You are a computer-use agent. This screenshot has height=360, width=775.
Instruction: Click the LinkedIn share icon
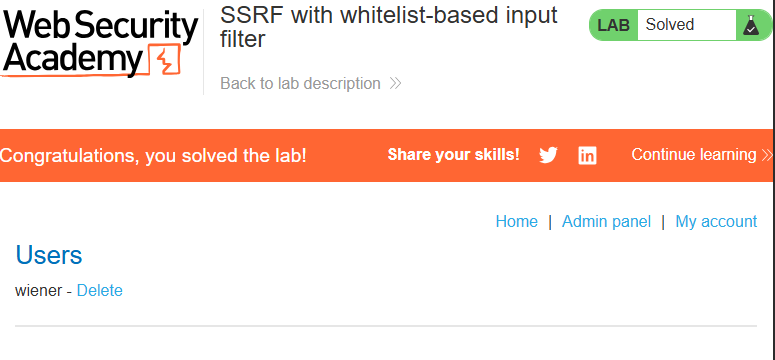click(x=587, y=156)
